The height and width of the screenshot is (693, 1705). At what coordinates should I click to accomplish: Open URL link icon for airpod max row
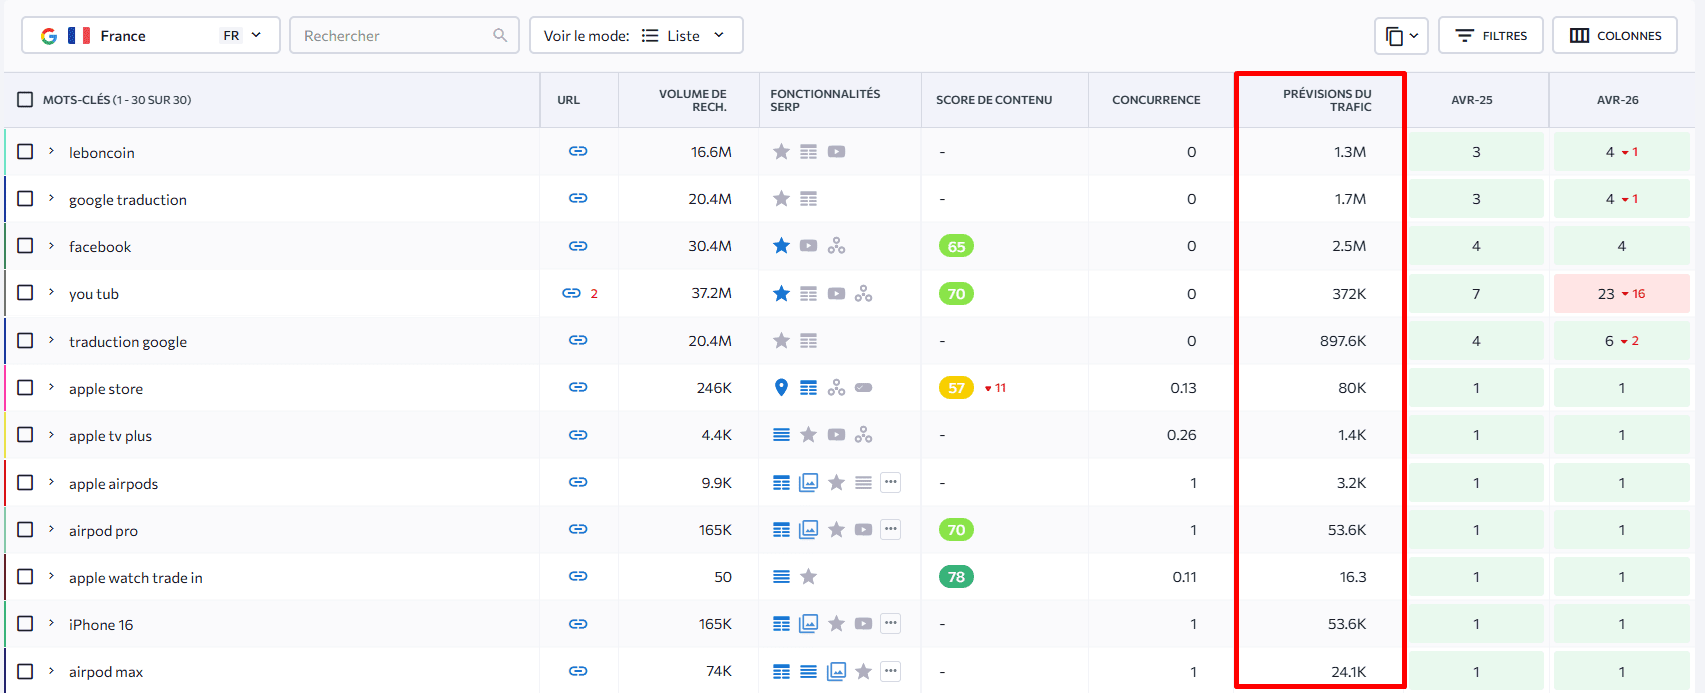click(x=578, y=671)
